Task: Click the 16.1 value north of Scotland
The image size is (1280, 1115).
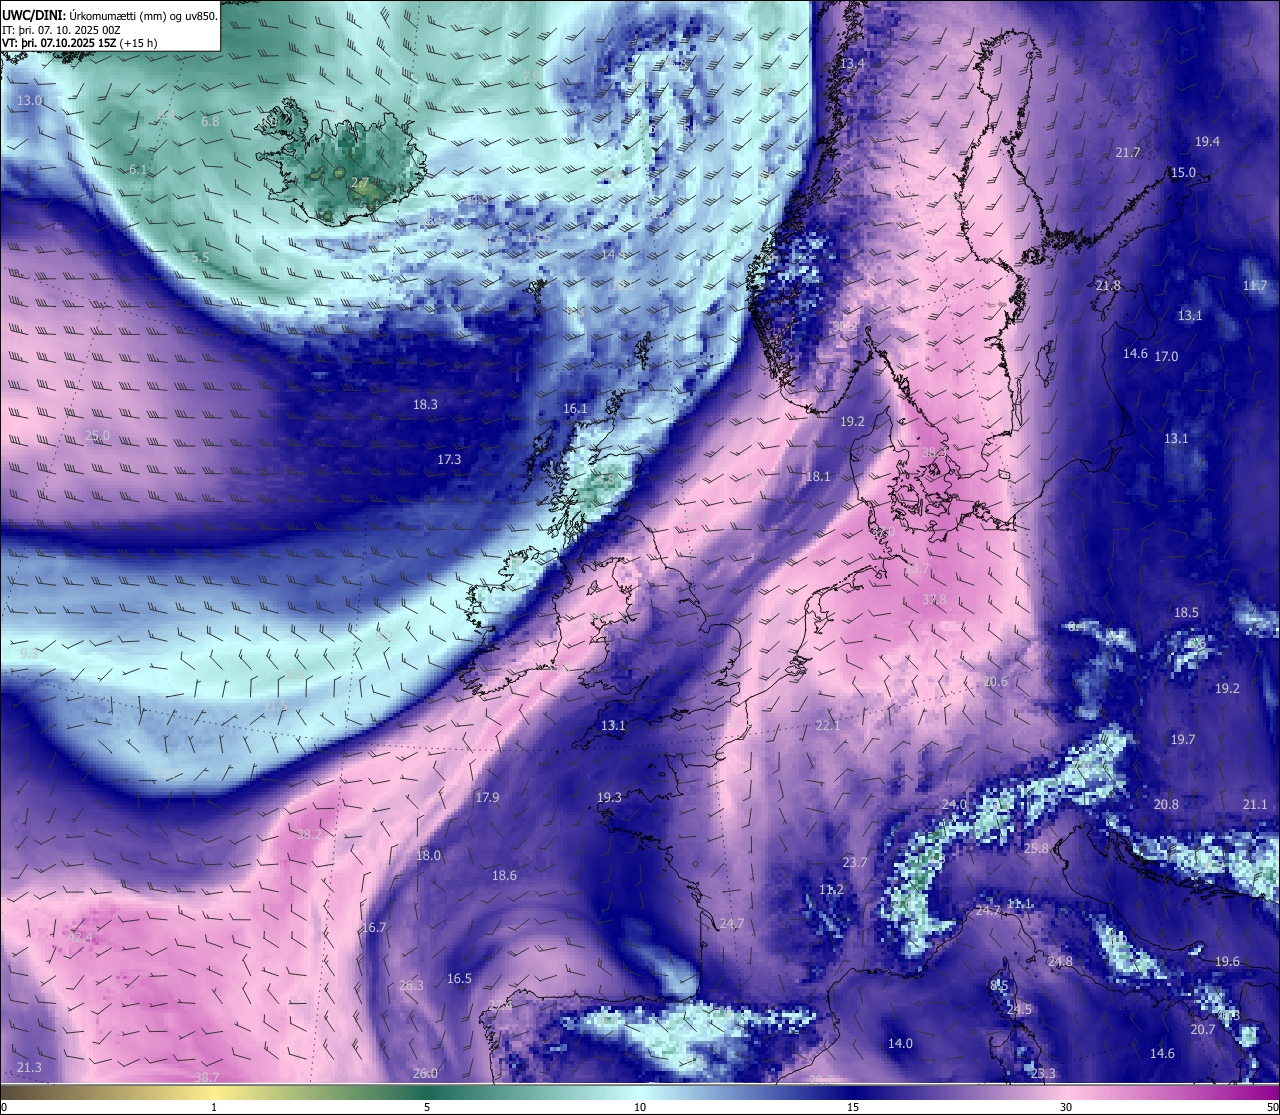Action: pyautogui.click(x=575, y=409)
